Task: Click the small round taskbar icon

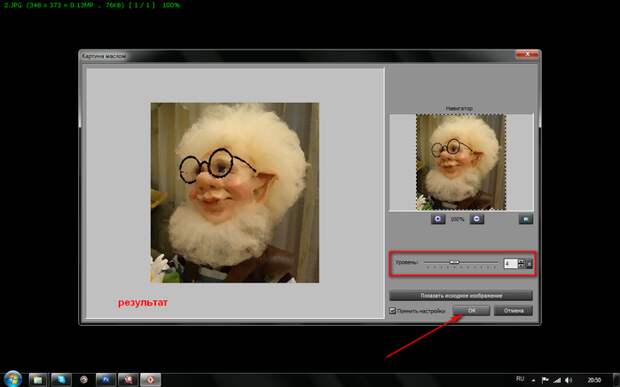Action: (83, 380)
